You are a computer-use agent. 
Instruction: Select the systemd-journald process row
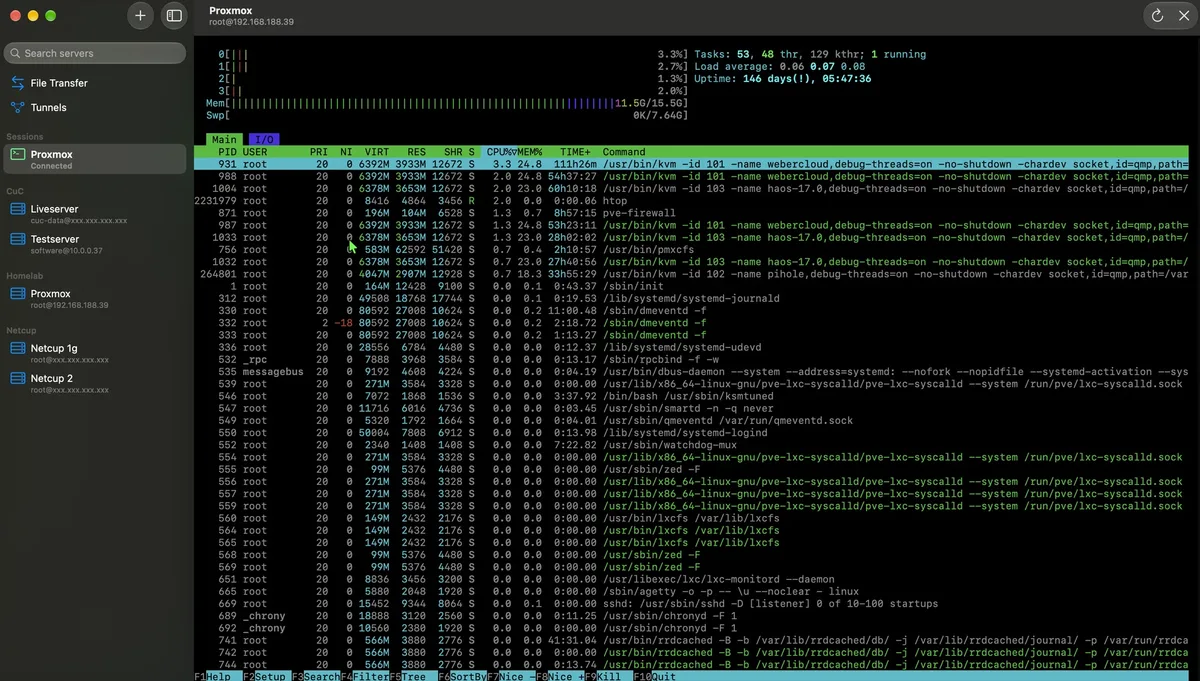click(691, 299)
